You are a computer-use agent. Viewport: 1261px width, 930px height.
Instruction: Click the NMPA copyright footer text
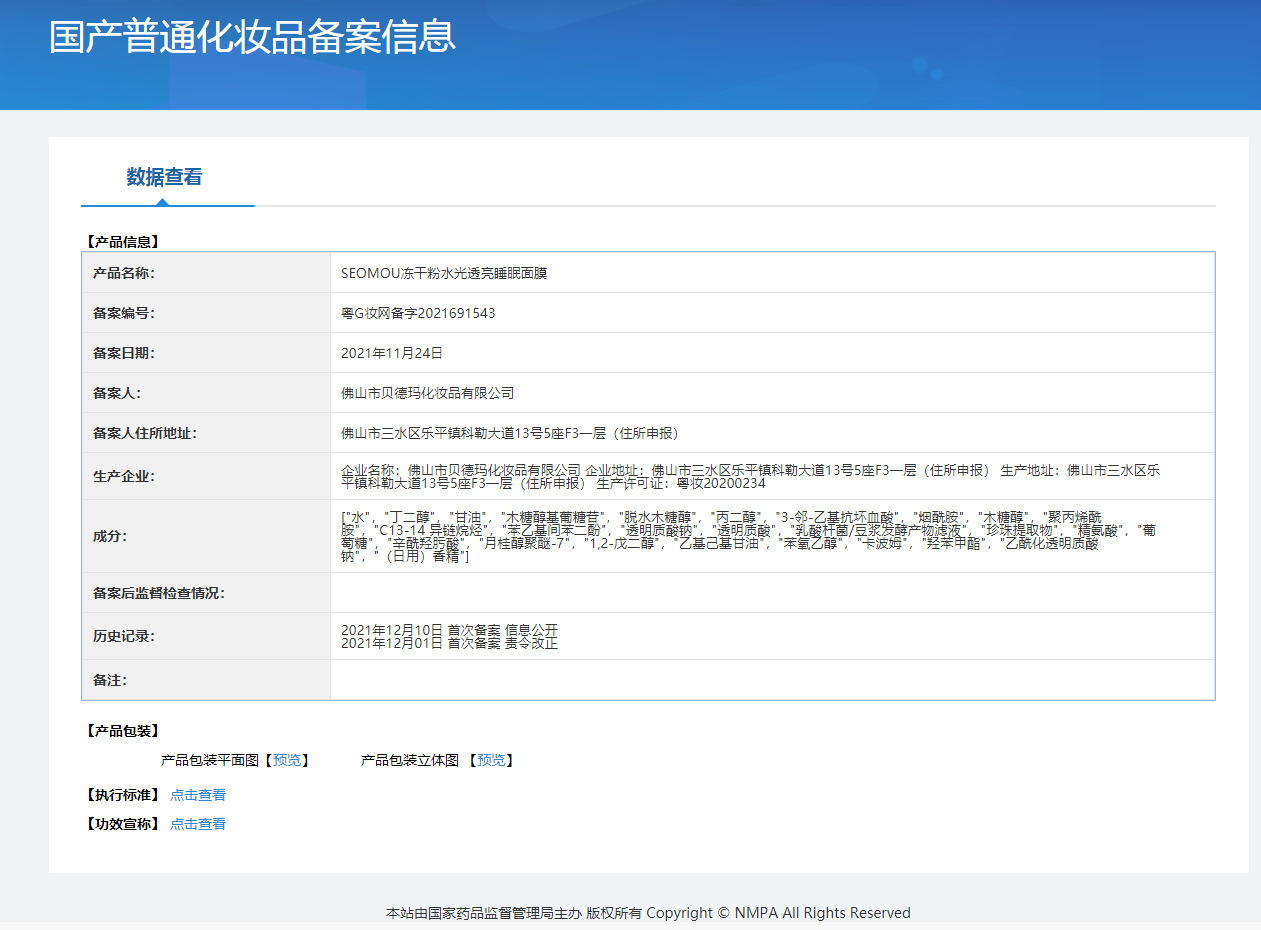[x=648, y=912]
